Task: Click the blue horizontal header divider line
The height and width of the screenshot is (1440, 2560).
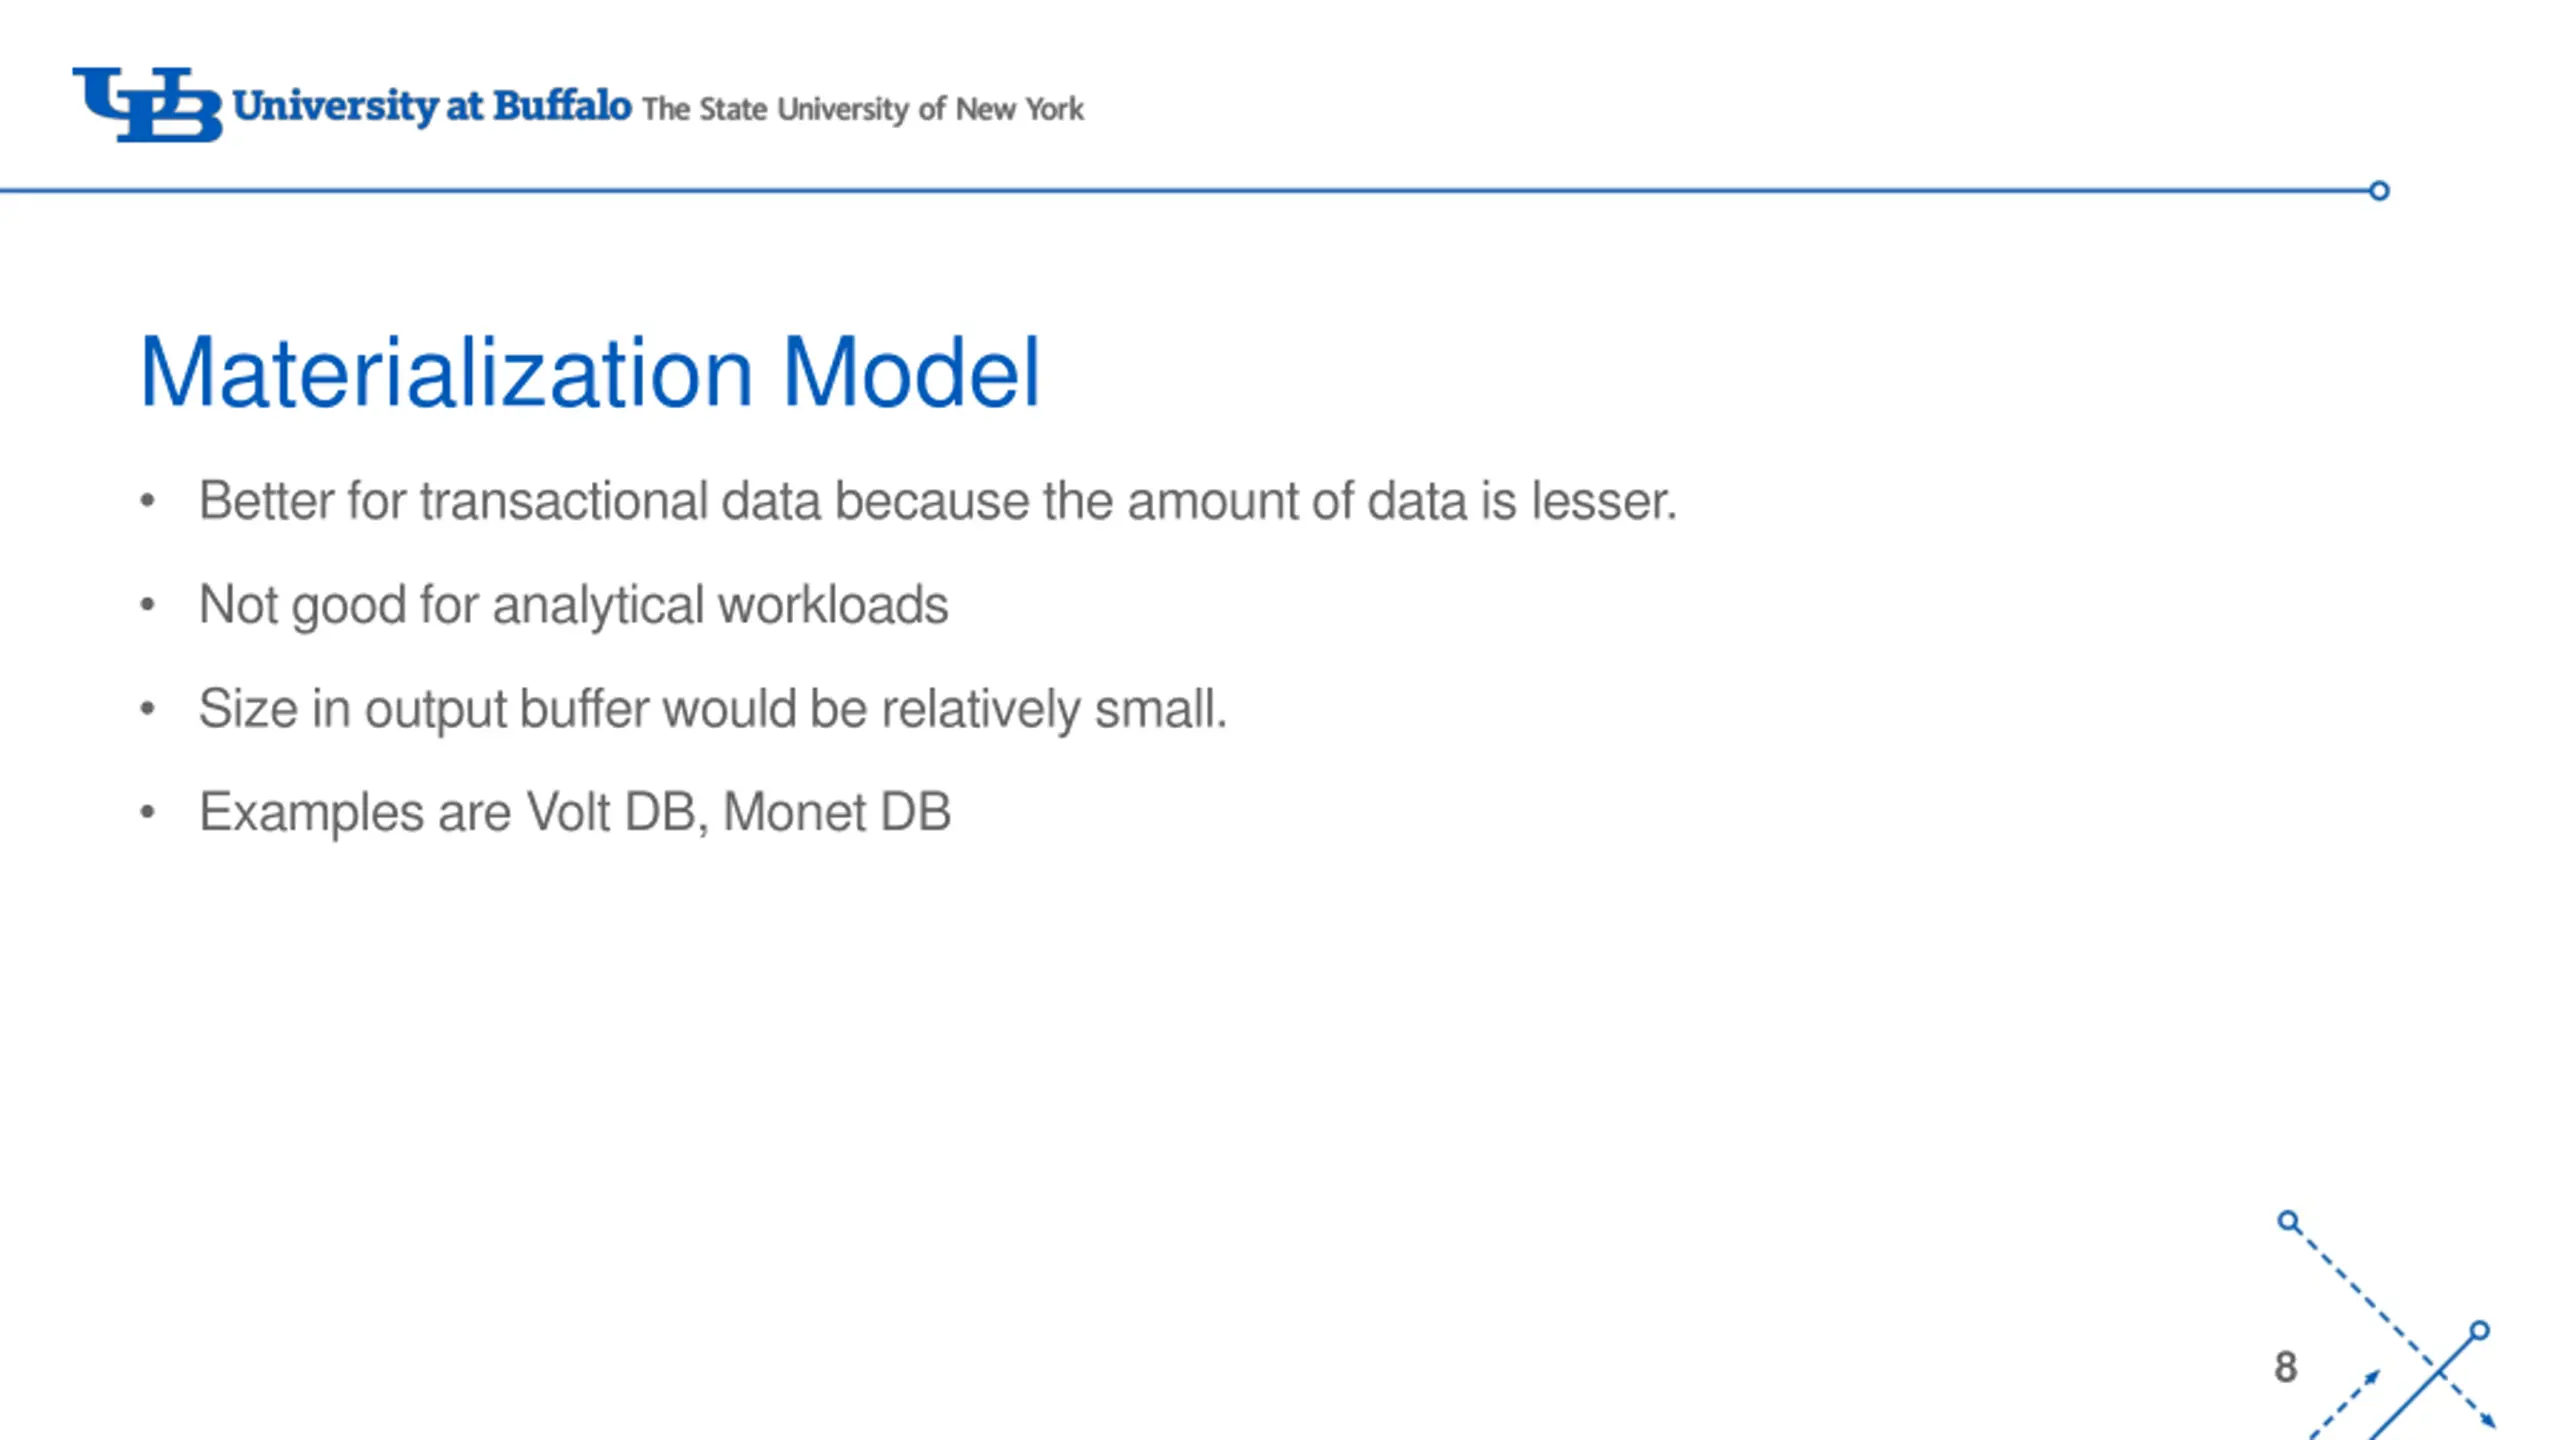Action: coord(1184,190)
